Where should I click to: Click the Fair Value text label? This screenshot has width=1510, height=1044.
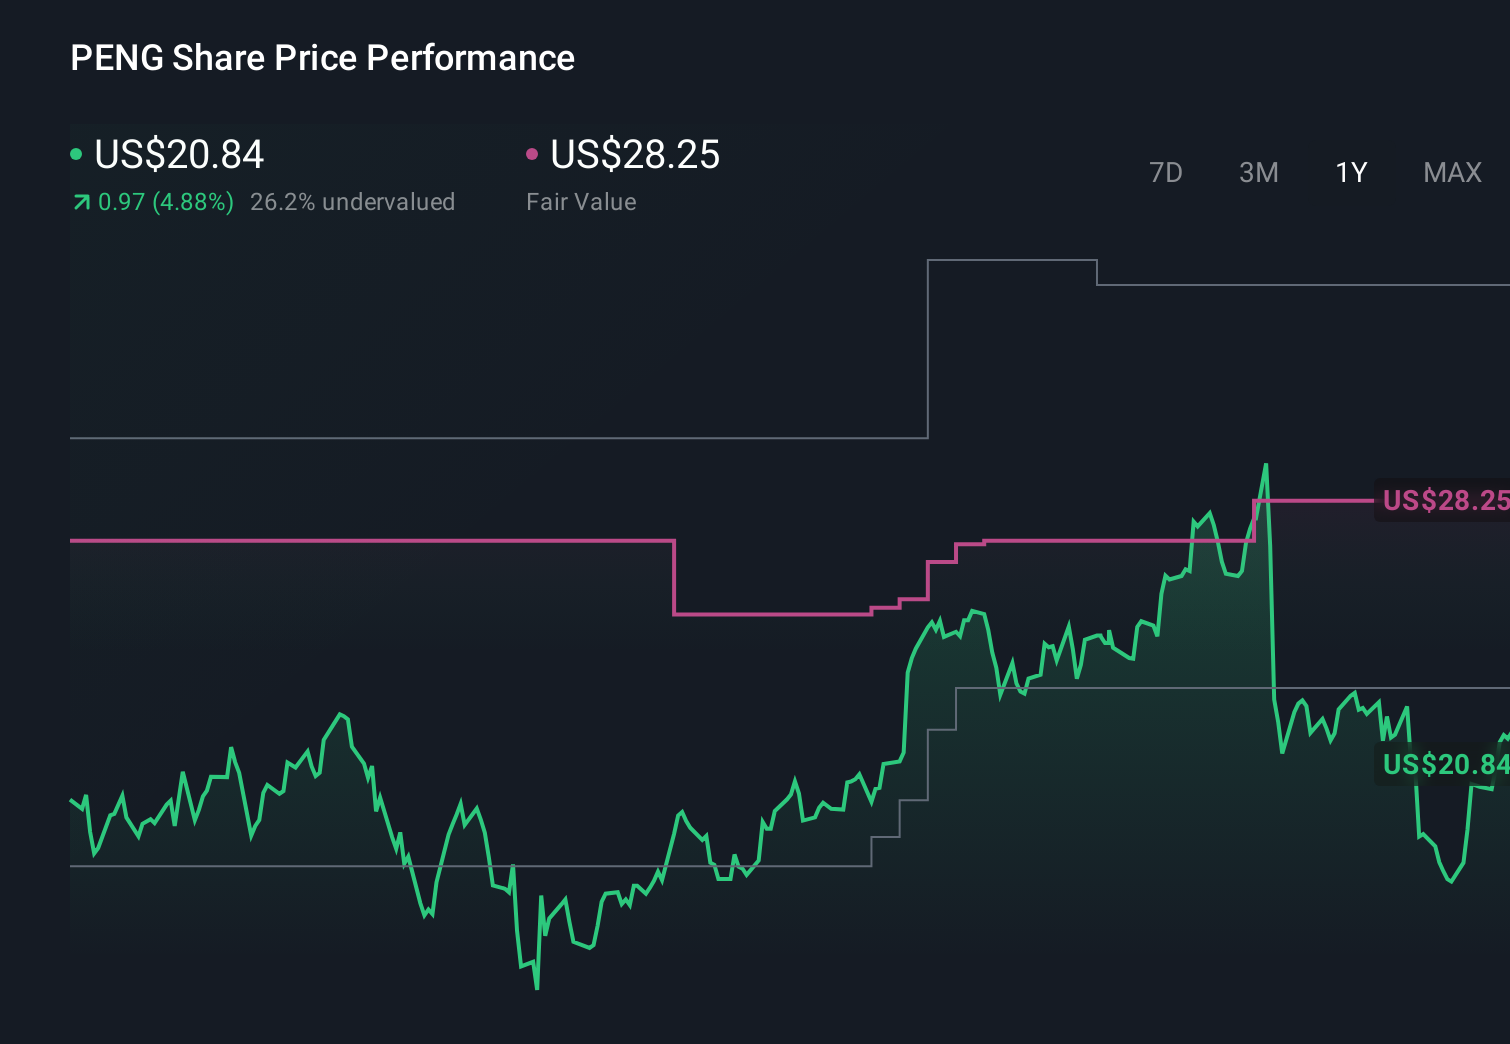click(580, 201)
